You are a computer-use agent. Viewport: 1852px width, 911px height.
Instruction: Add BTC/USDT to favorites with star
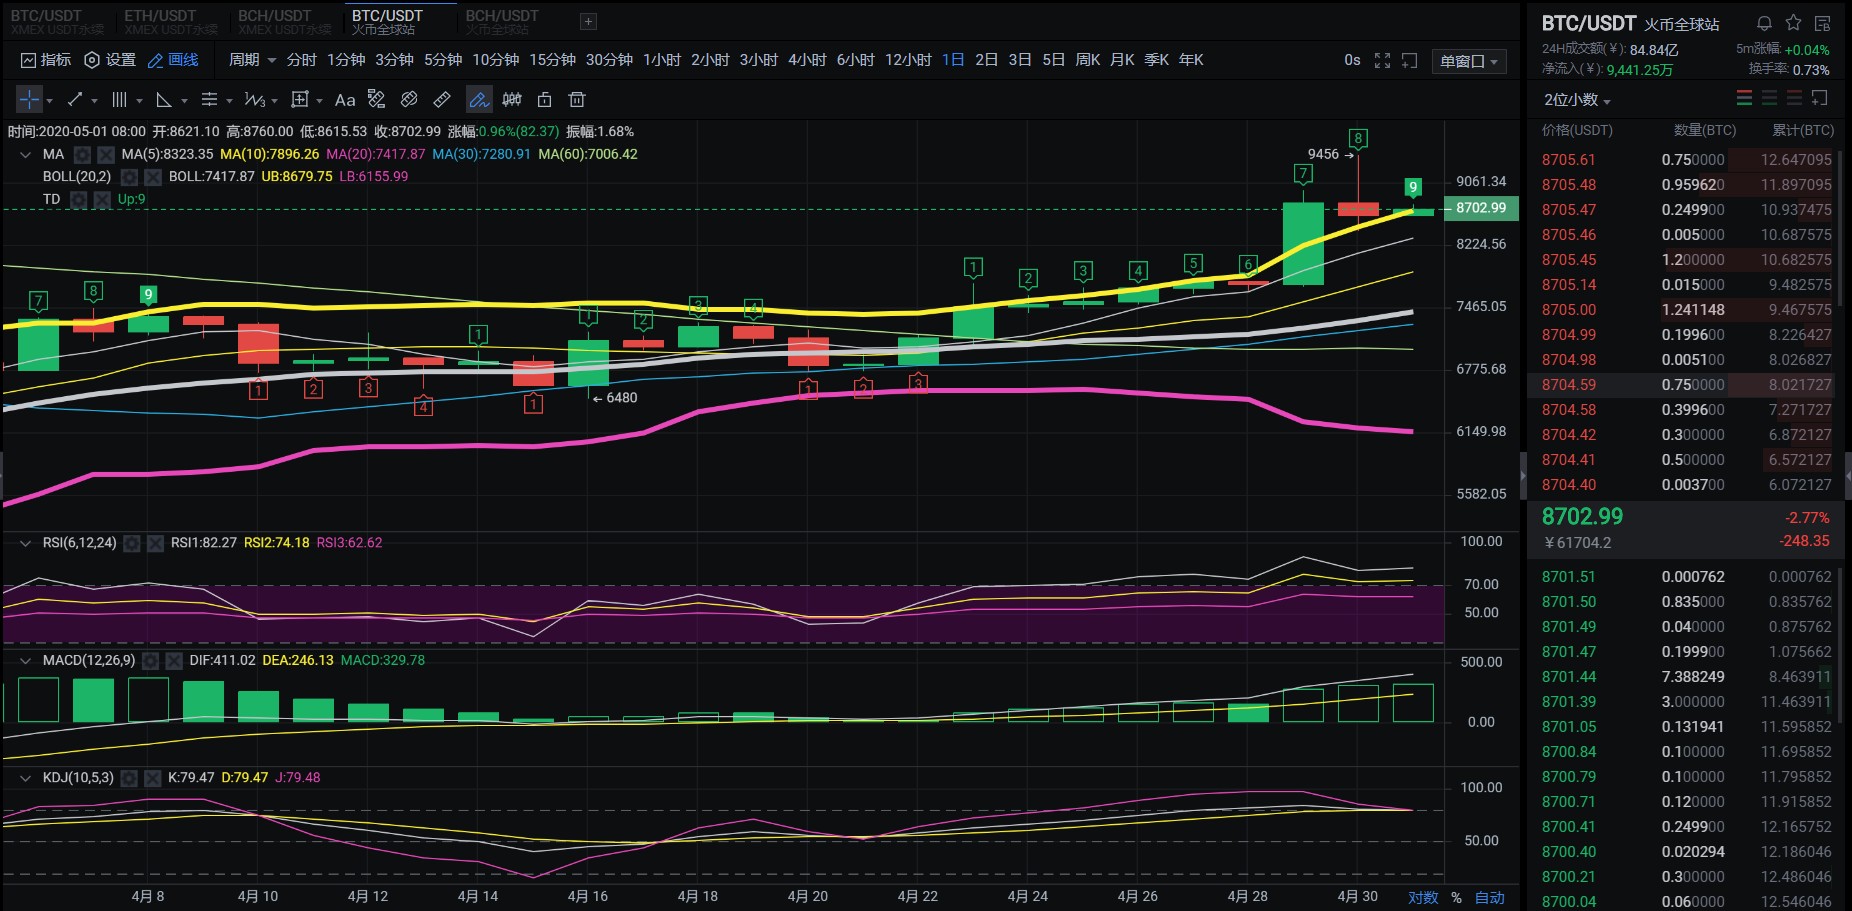pyautogui.click(x=1793, y=23)
